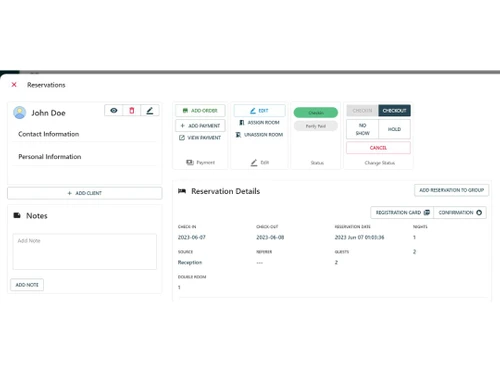
Task: Open View Payment
Action: tap(200, 138)
